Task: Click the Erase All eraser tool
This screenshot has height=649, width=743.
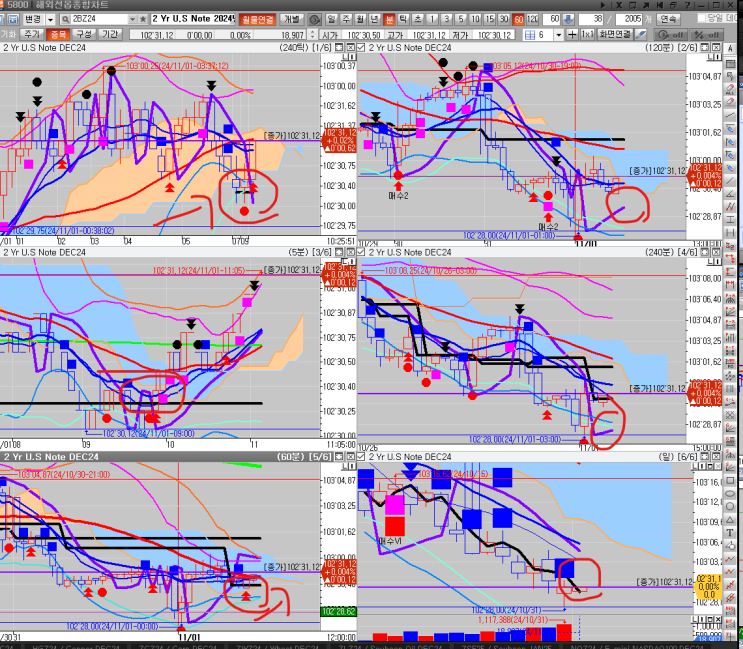Action: coord(730,89)
